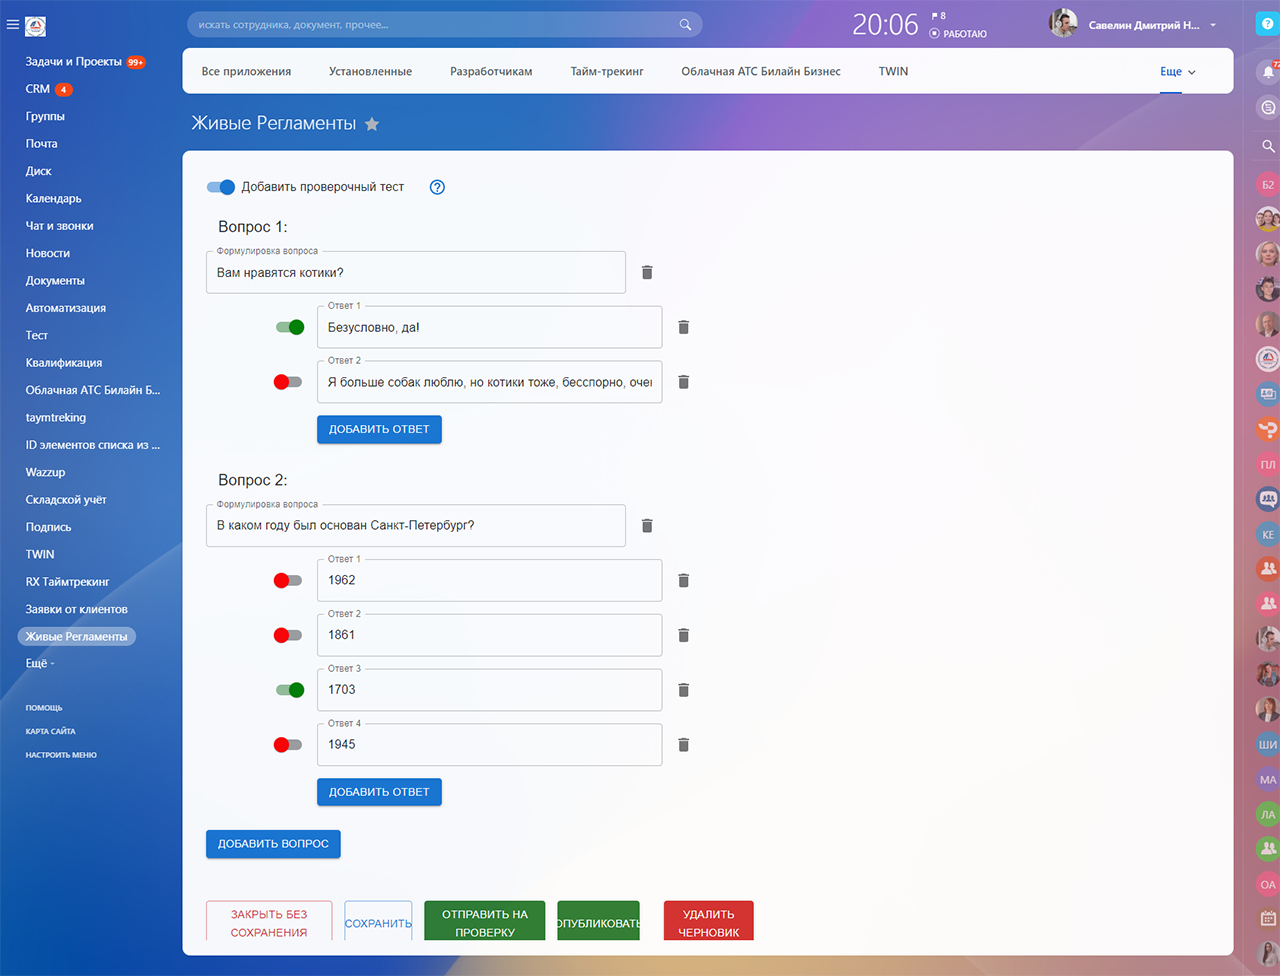Star Живые Регламенты as favorite
This screenshot has height=976, width=1280.
point(372,124)
